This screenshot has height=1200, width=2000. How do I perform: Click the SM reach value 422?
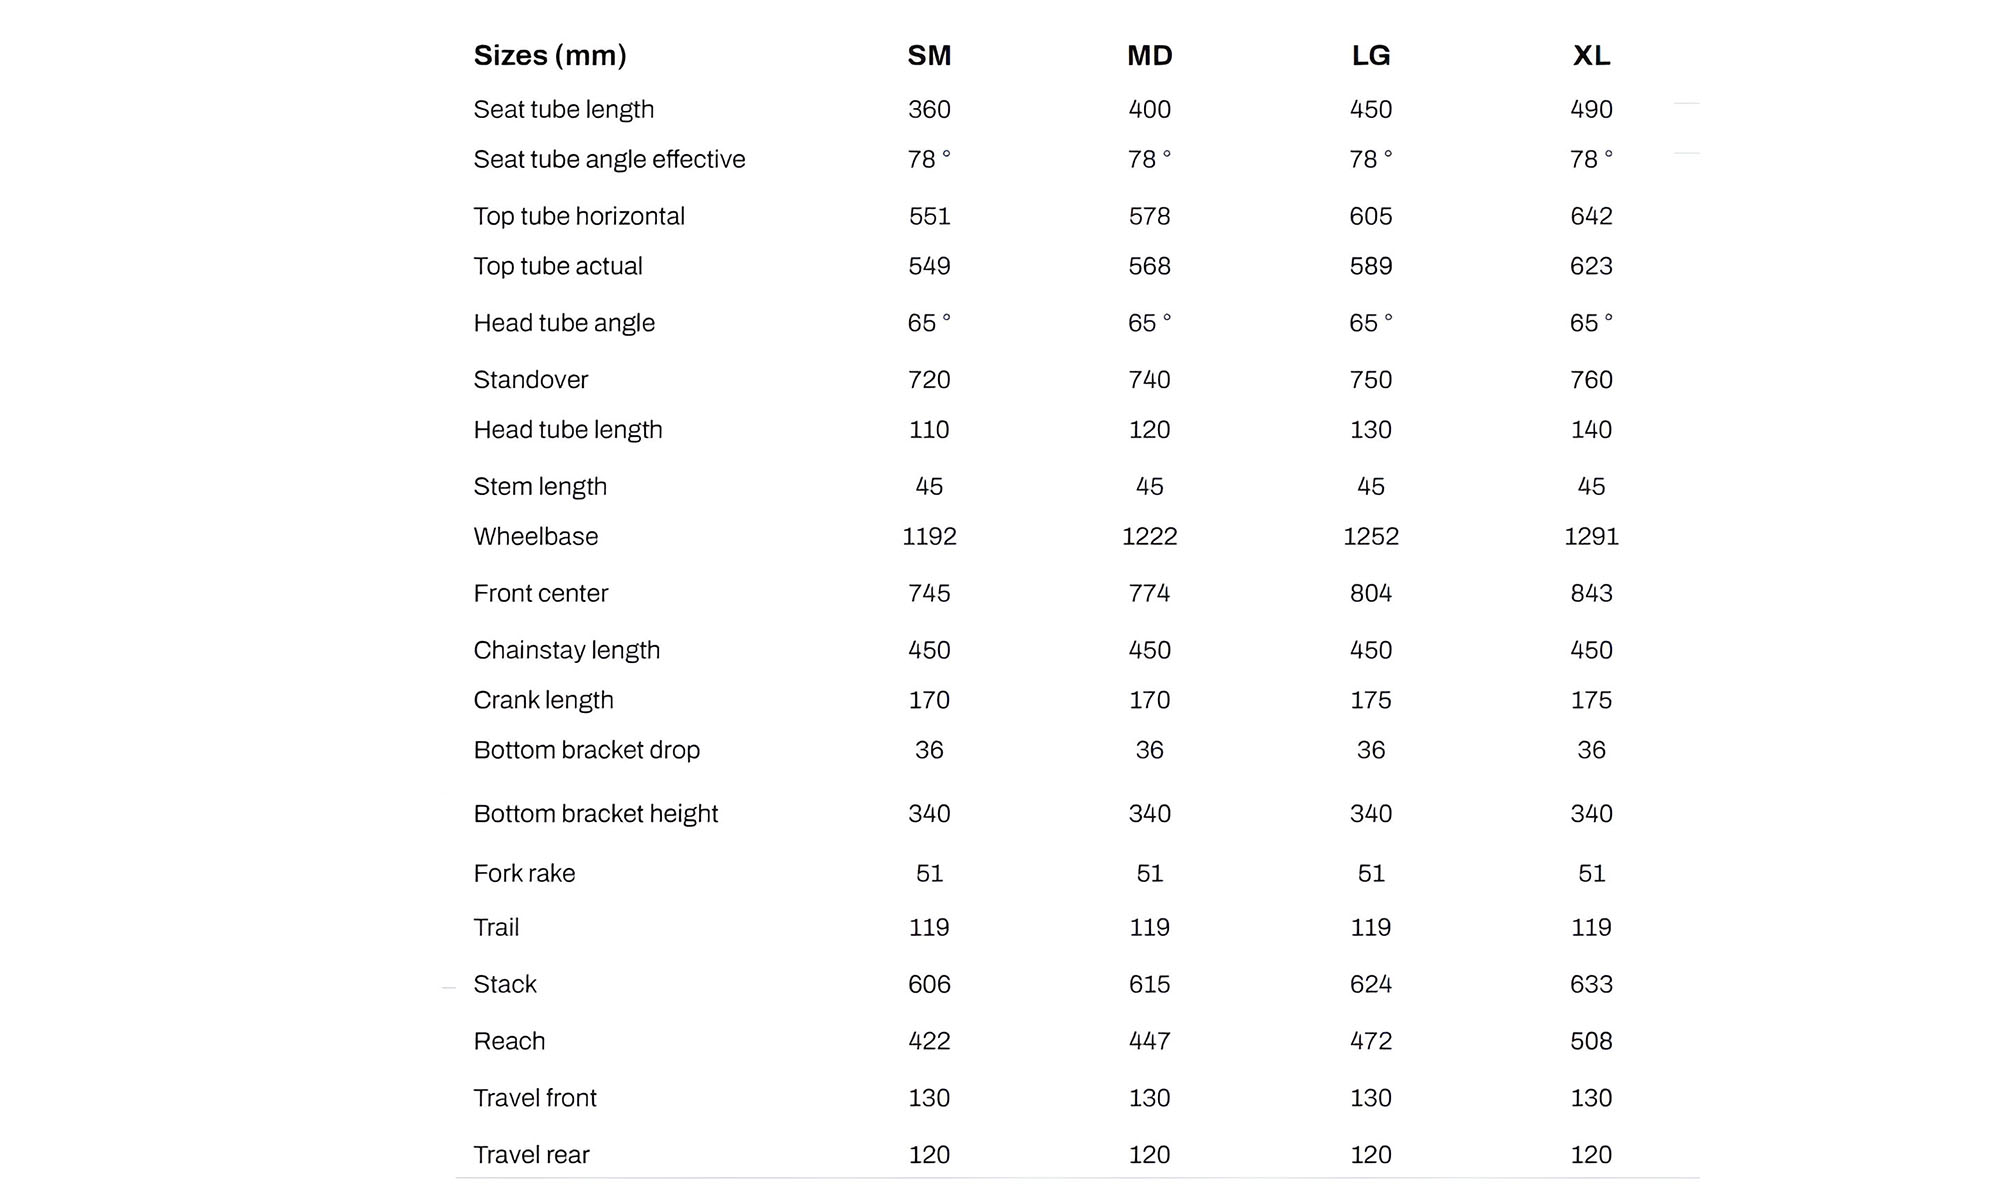click(x=929, y=1042)
